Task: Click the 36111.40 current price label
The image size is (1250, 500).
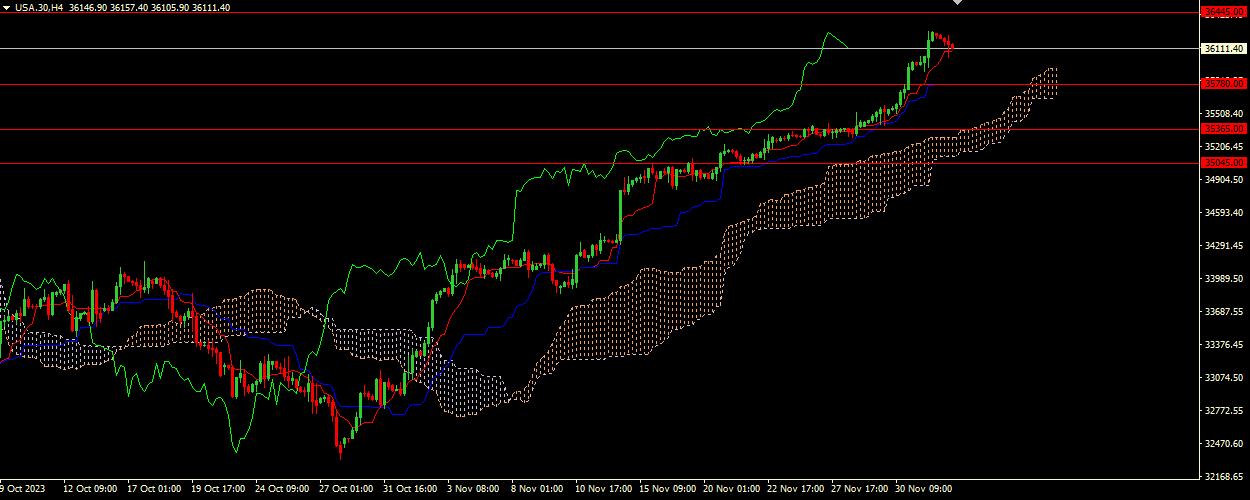Action: click(1224, 48)
